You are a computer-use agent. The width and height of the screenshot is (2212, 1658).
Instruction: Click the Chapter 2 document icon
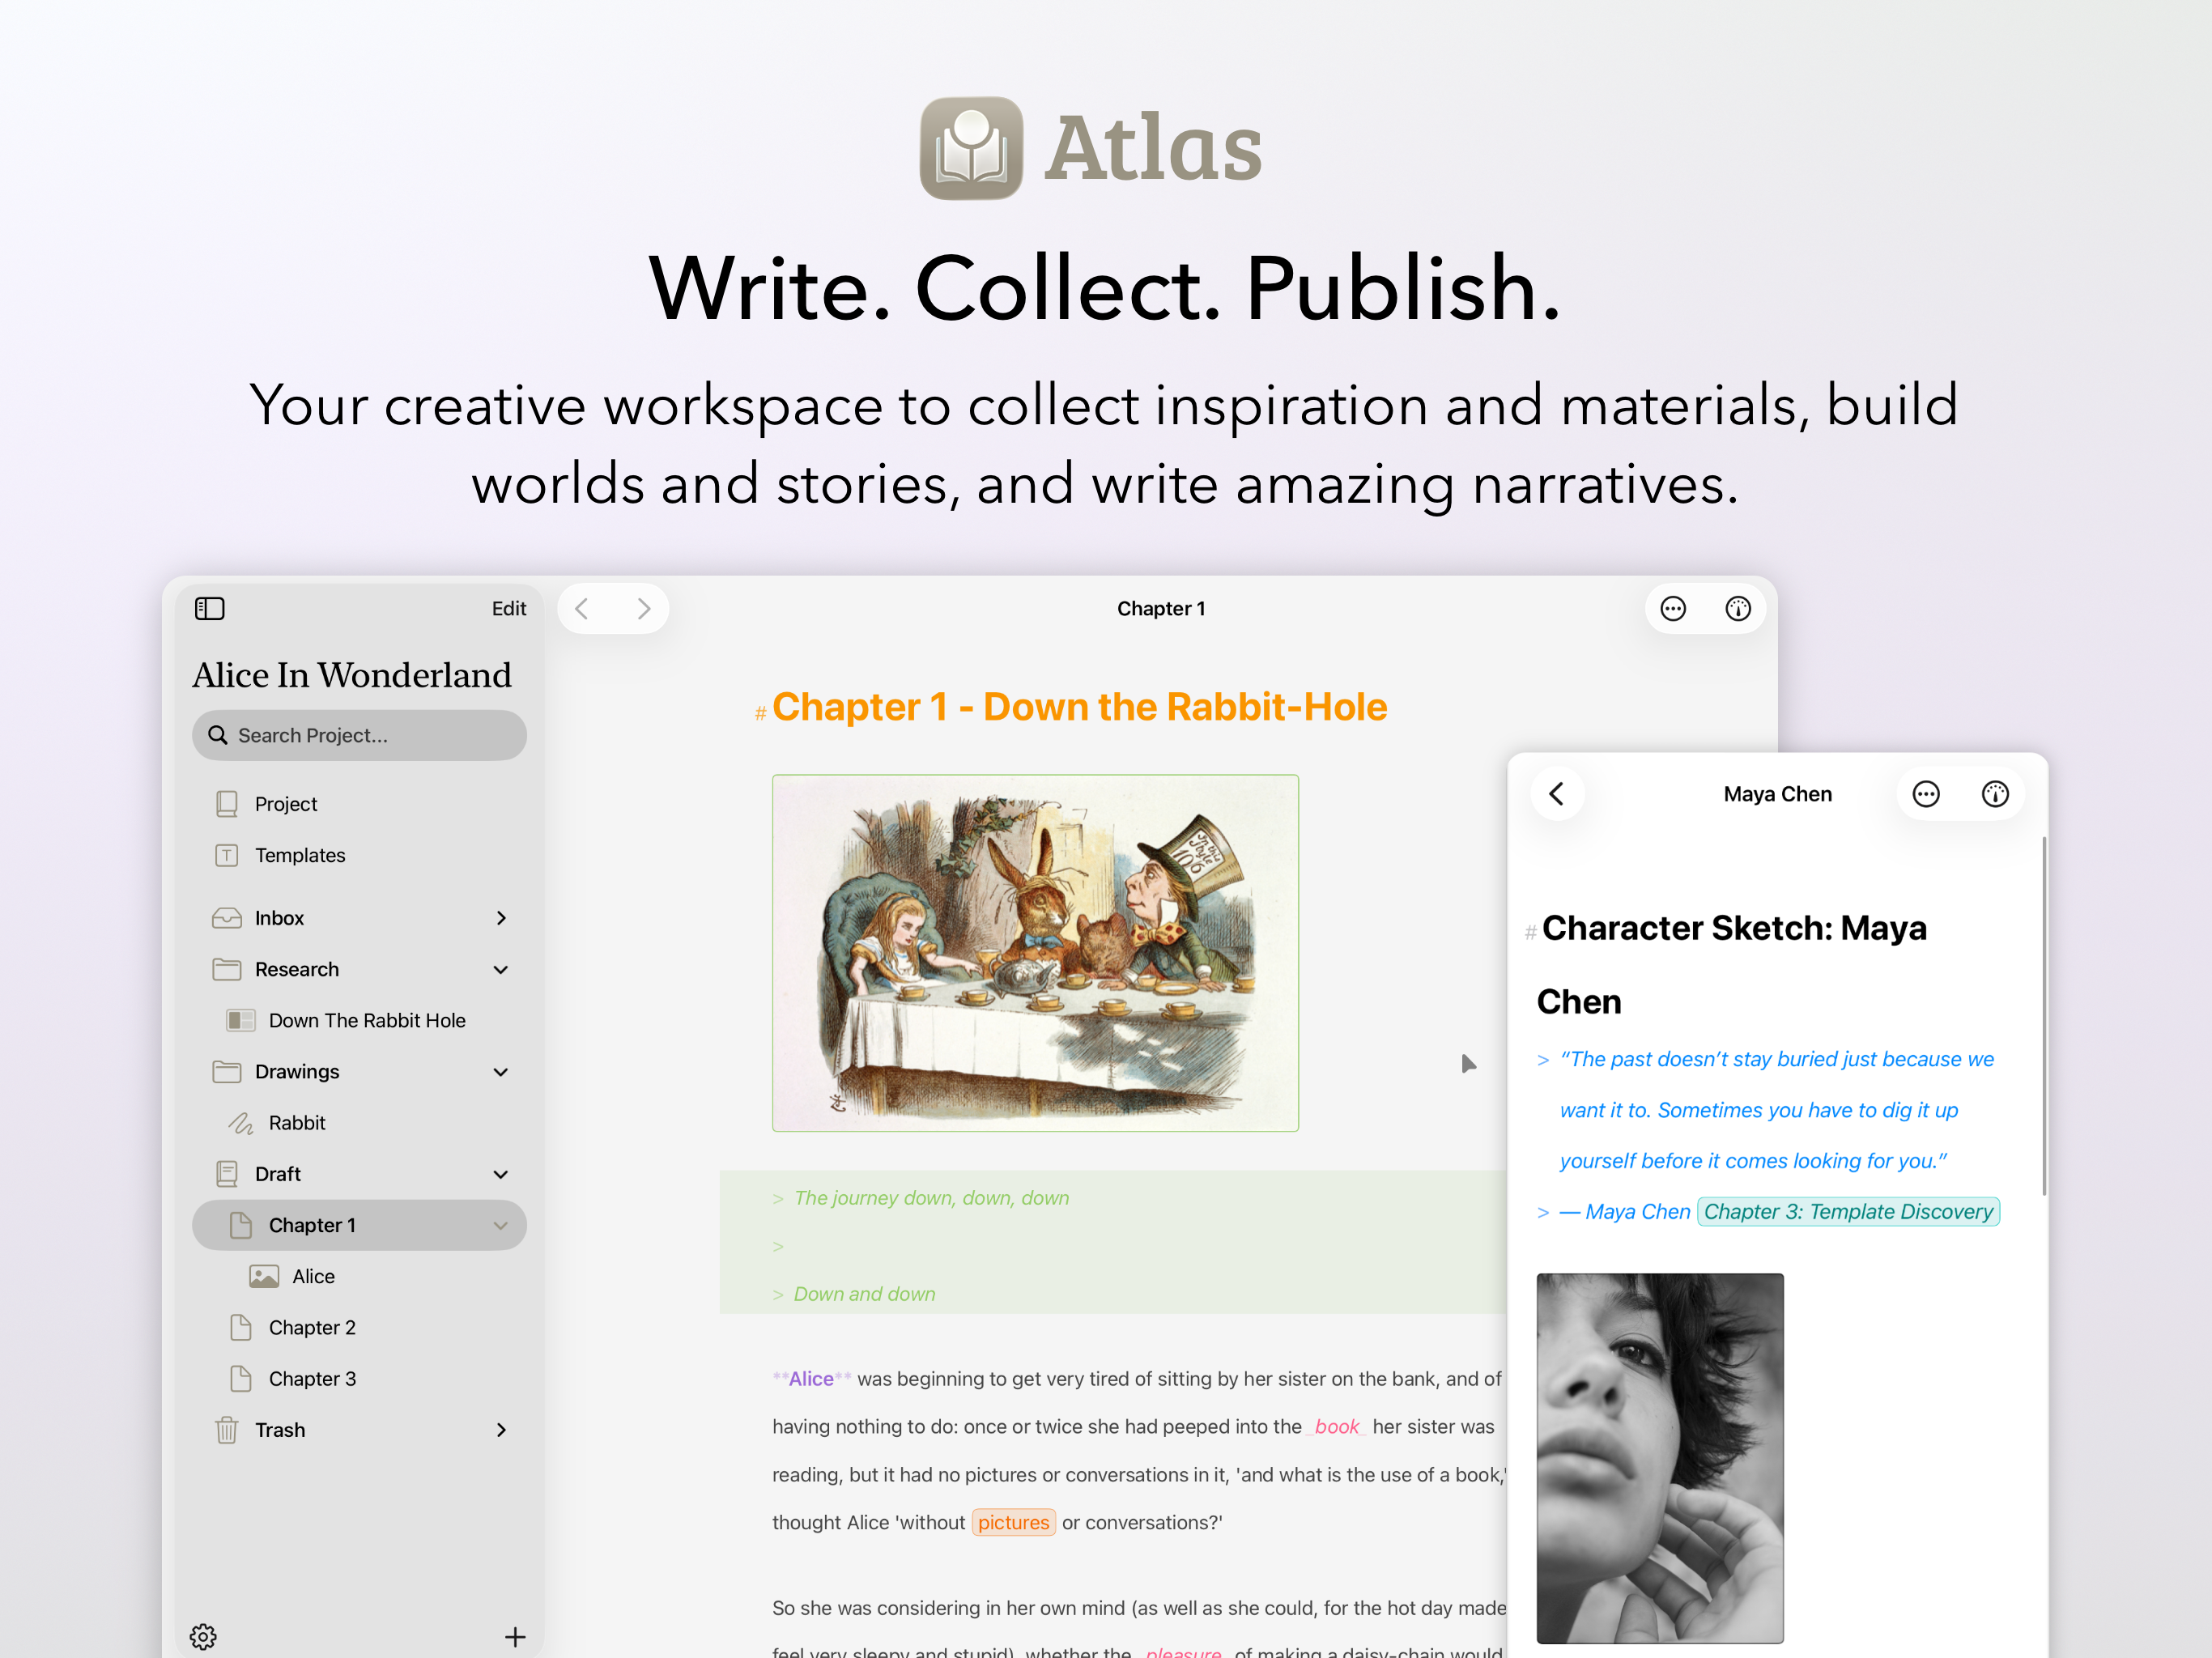tap(241, 1327)
